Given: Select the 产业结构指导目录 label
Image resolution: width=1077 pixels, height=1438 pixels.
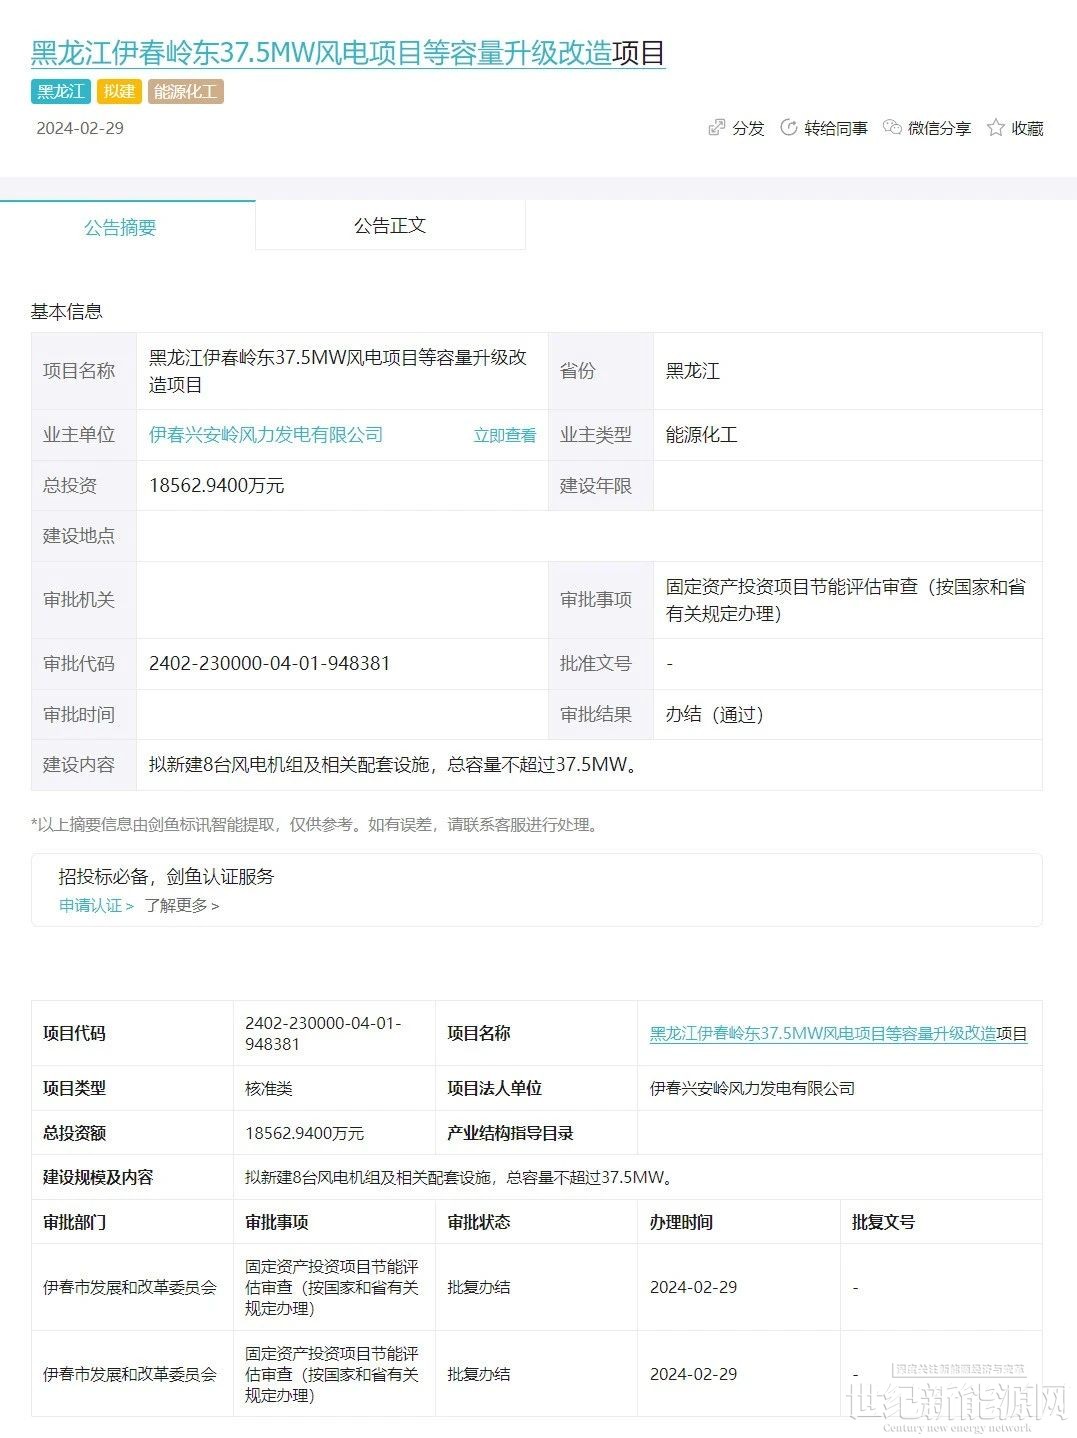Looking at the screenshot, I should click(510, 1133).
